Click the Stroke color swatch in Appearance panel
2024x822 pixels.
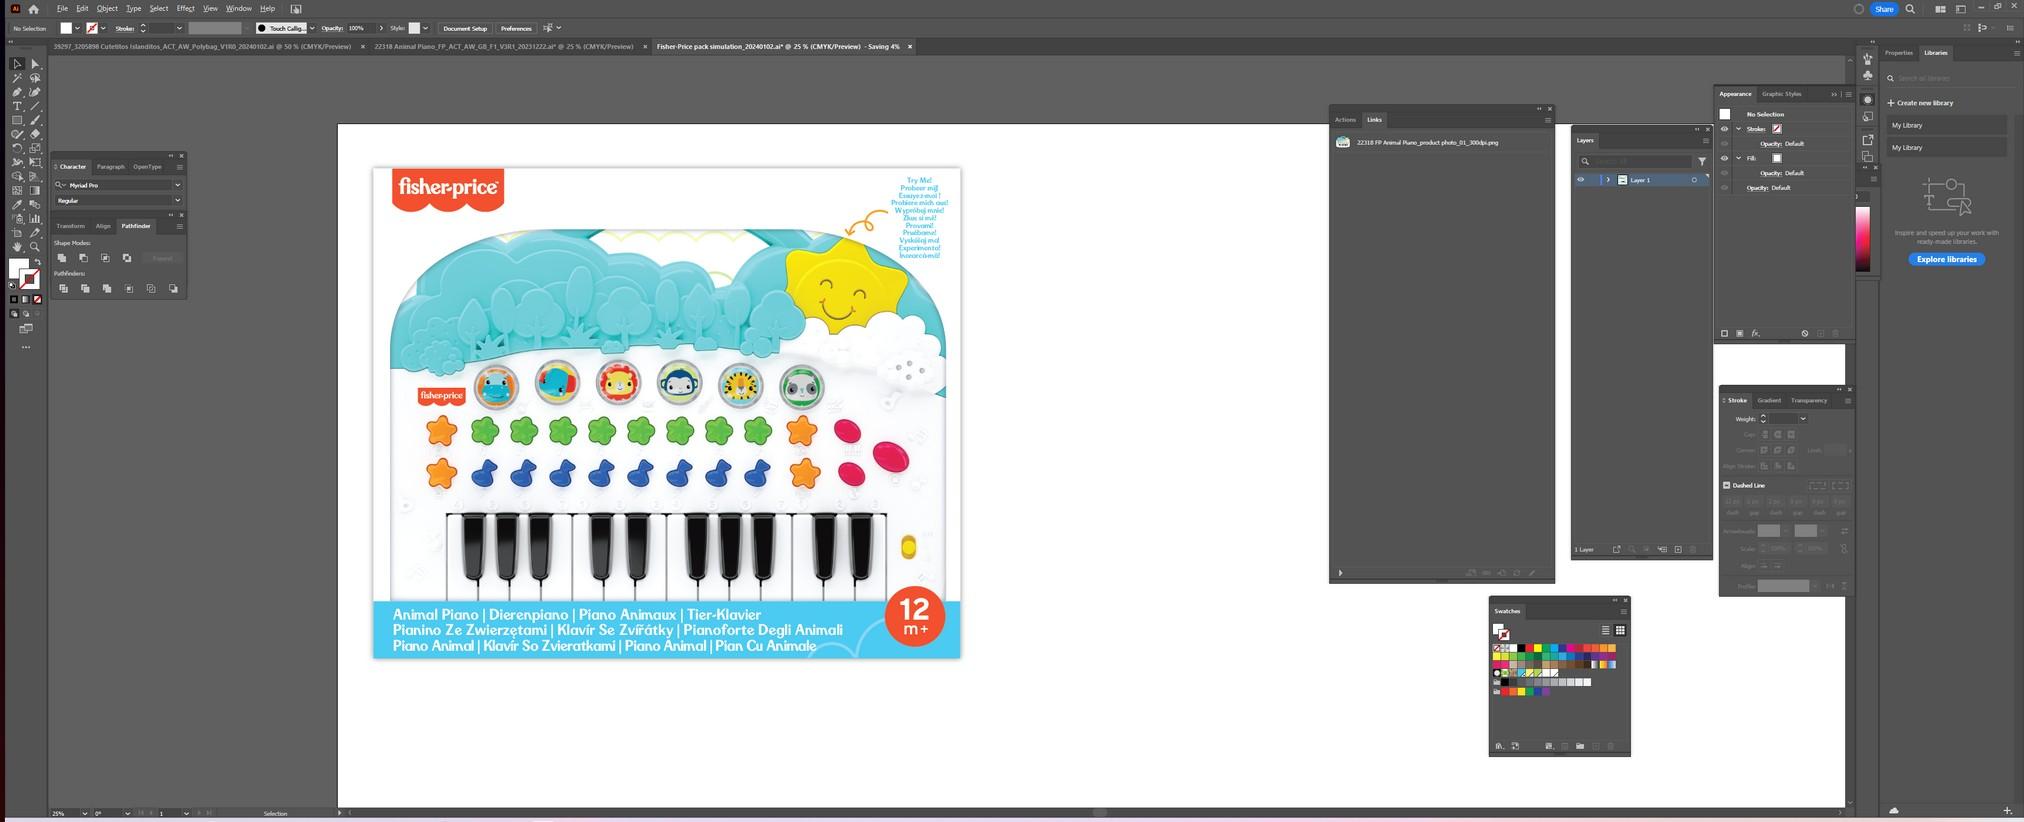point(1777,129)
